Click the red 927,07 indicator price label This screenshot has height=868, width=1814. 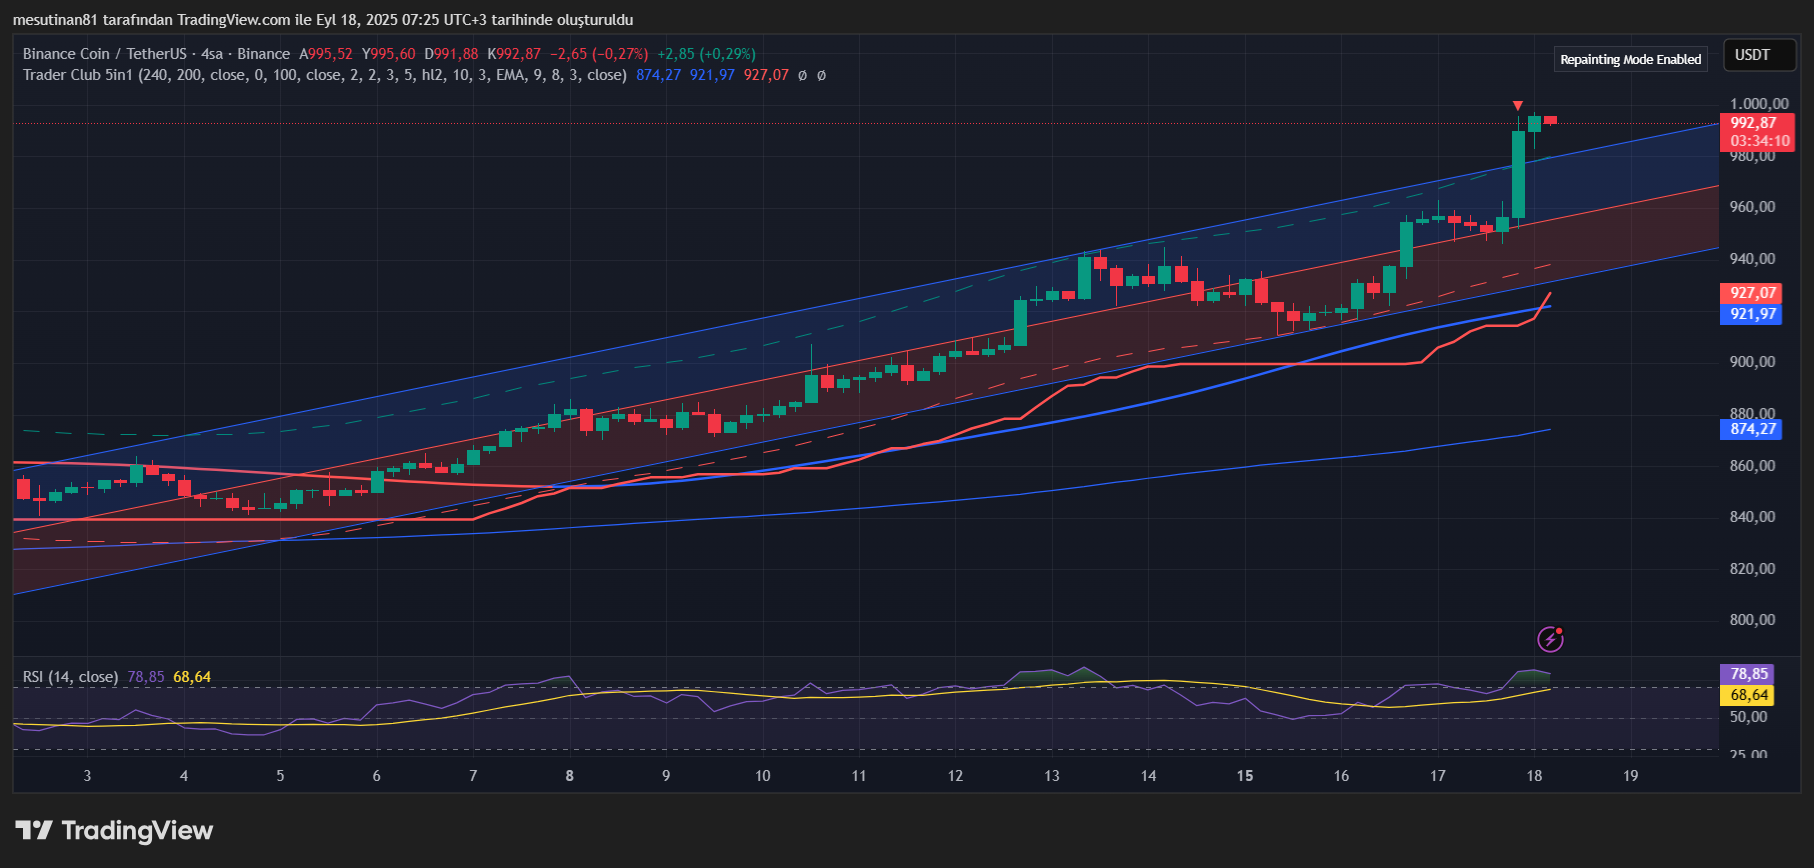coord(1754,293)
